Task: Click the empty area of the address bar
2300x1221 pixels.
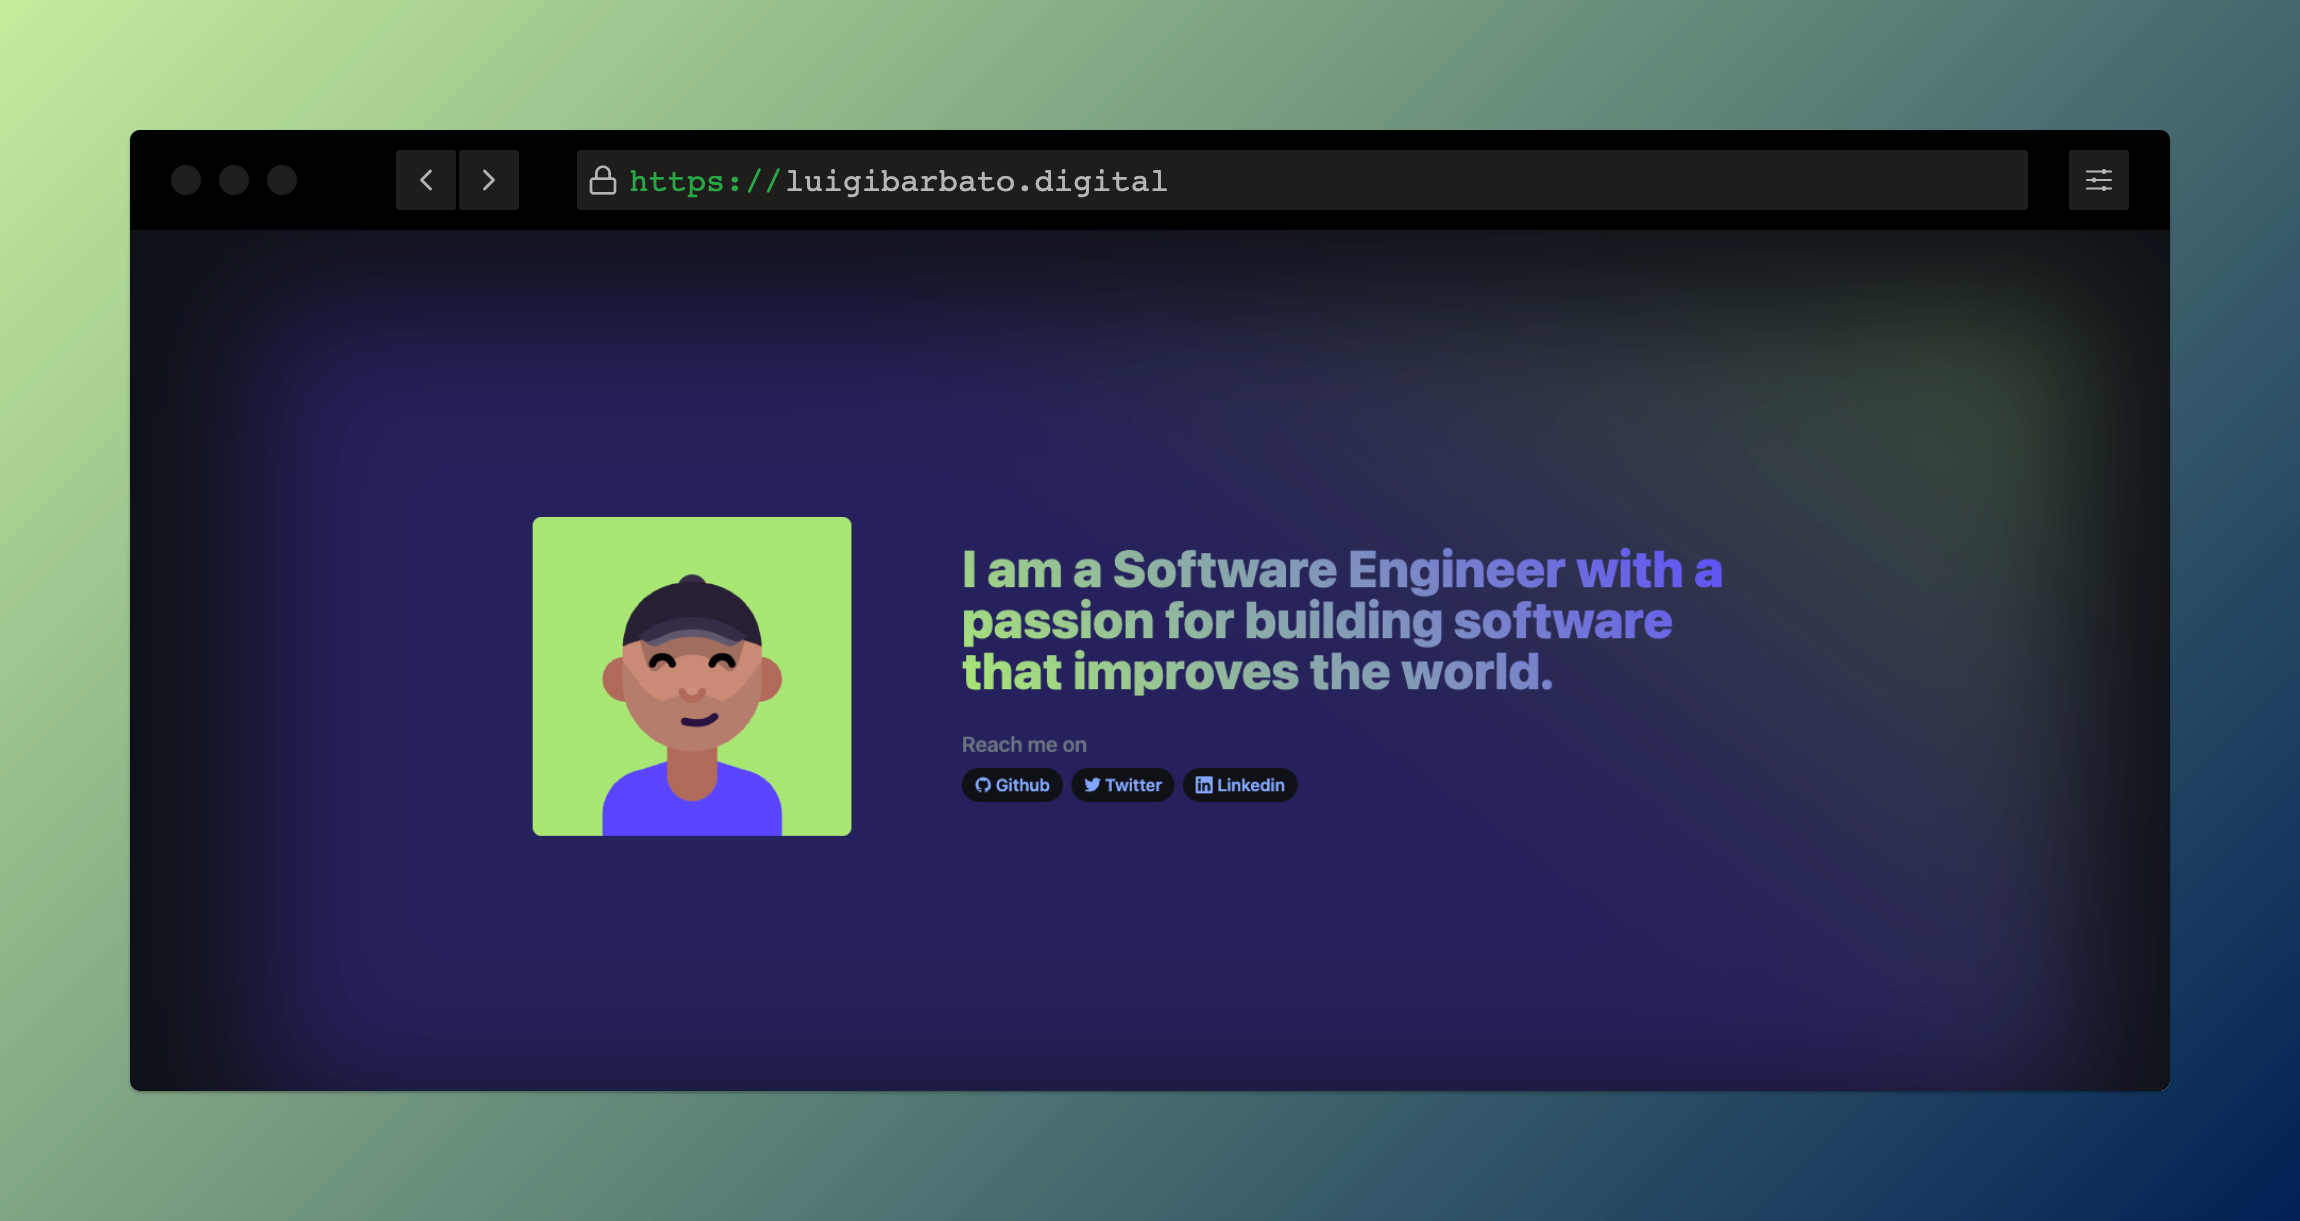Action: click(1600, 180)
